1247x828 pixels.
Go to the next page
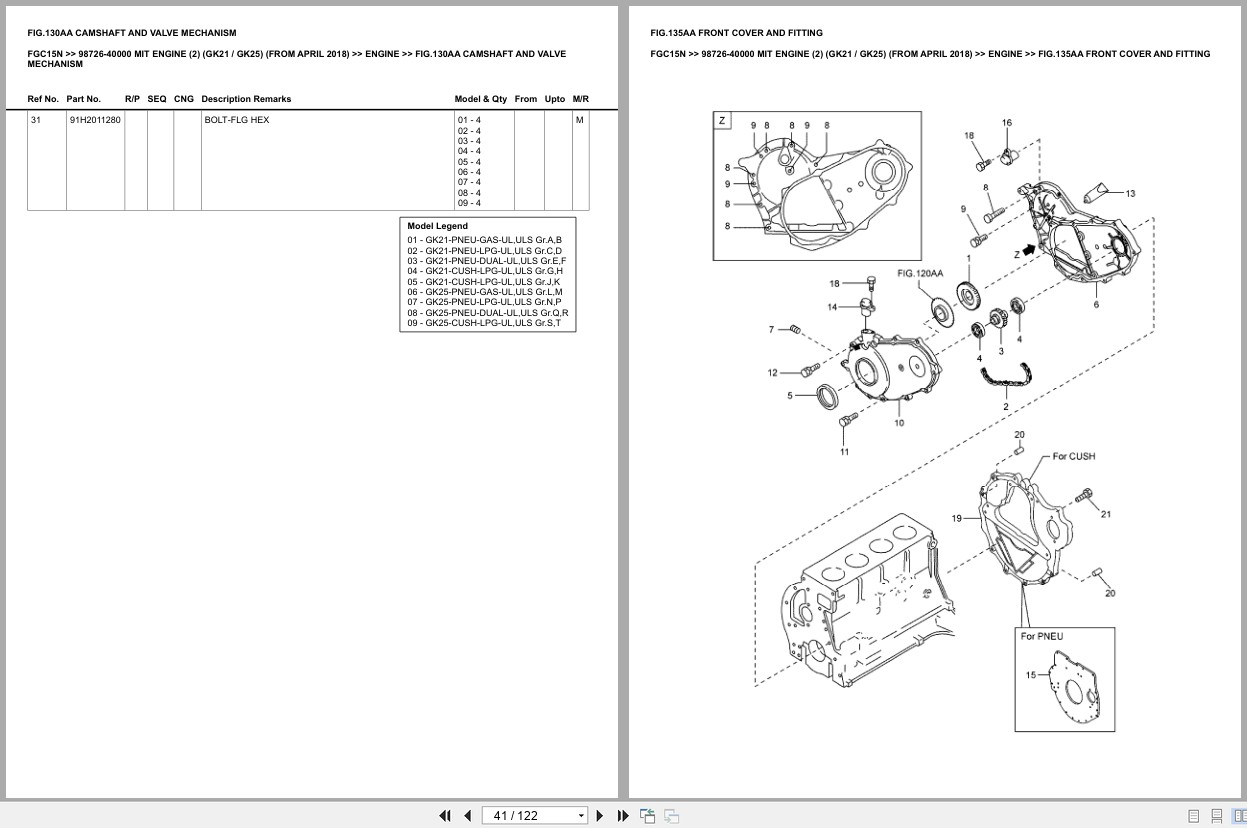[x=600, y=815]
